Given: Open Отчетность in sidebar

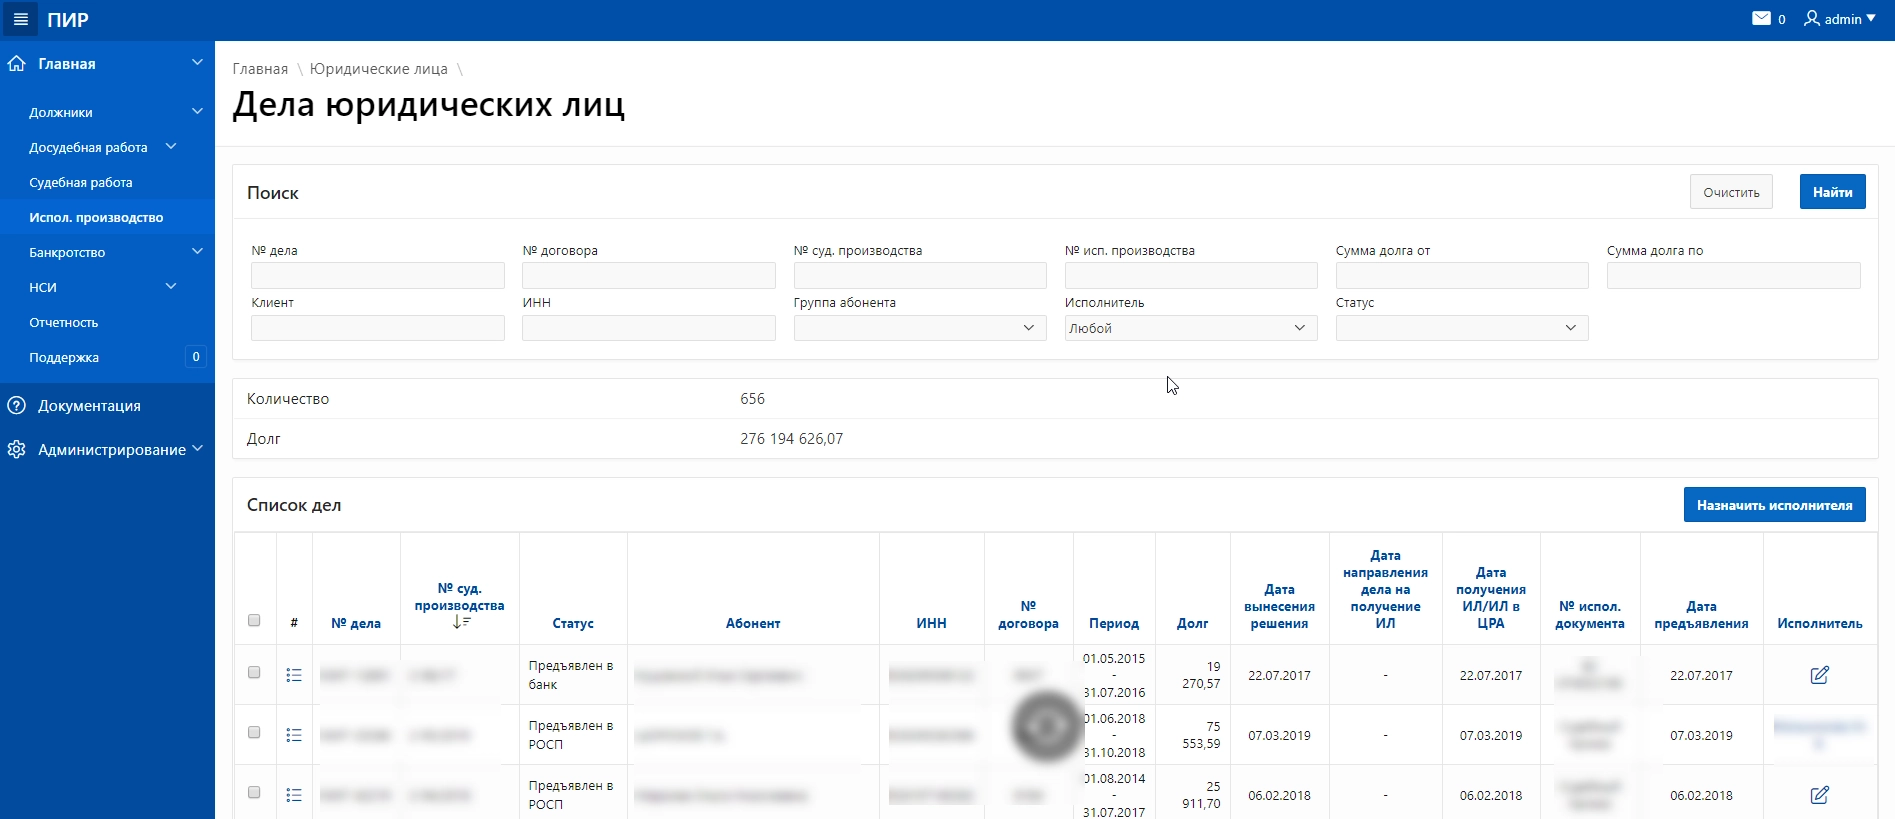Looking at the screenshot, I should coord(64,322).
